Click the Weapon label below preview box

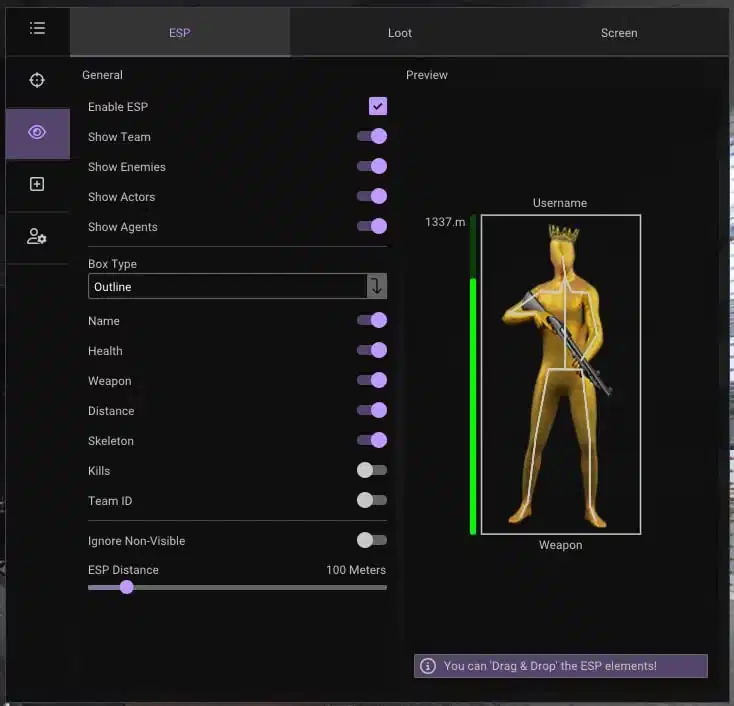(560, 545)
